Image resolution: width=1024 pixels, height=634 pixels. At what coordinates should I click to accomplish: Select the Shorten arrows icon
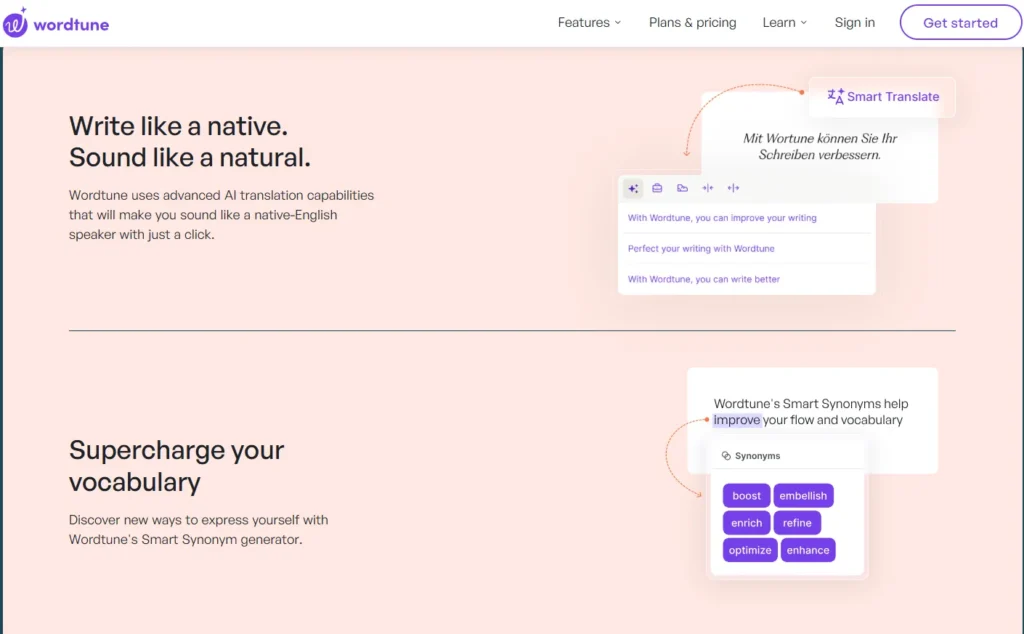(708, 188)
